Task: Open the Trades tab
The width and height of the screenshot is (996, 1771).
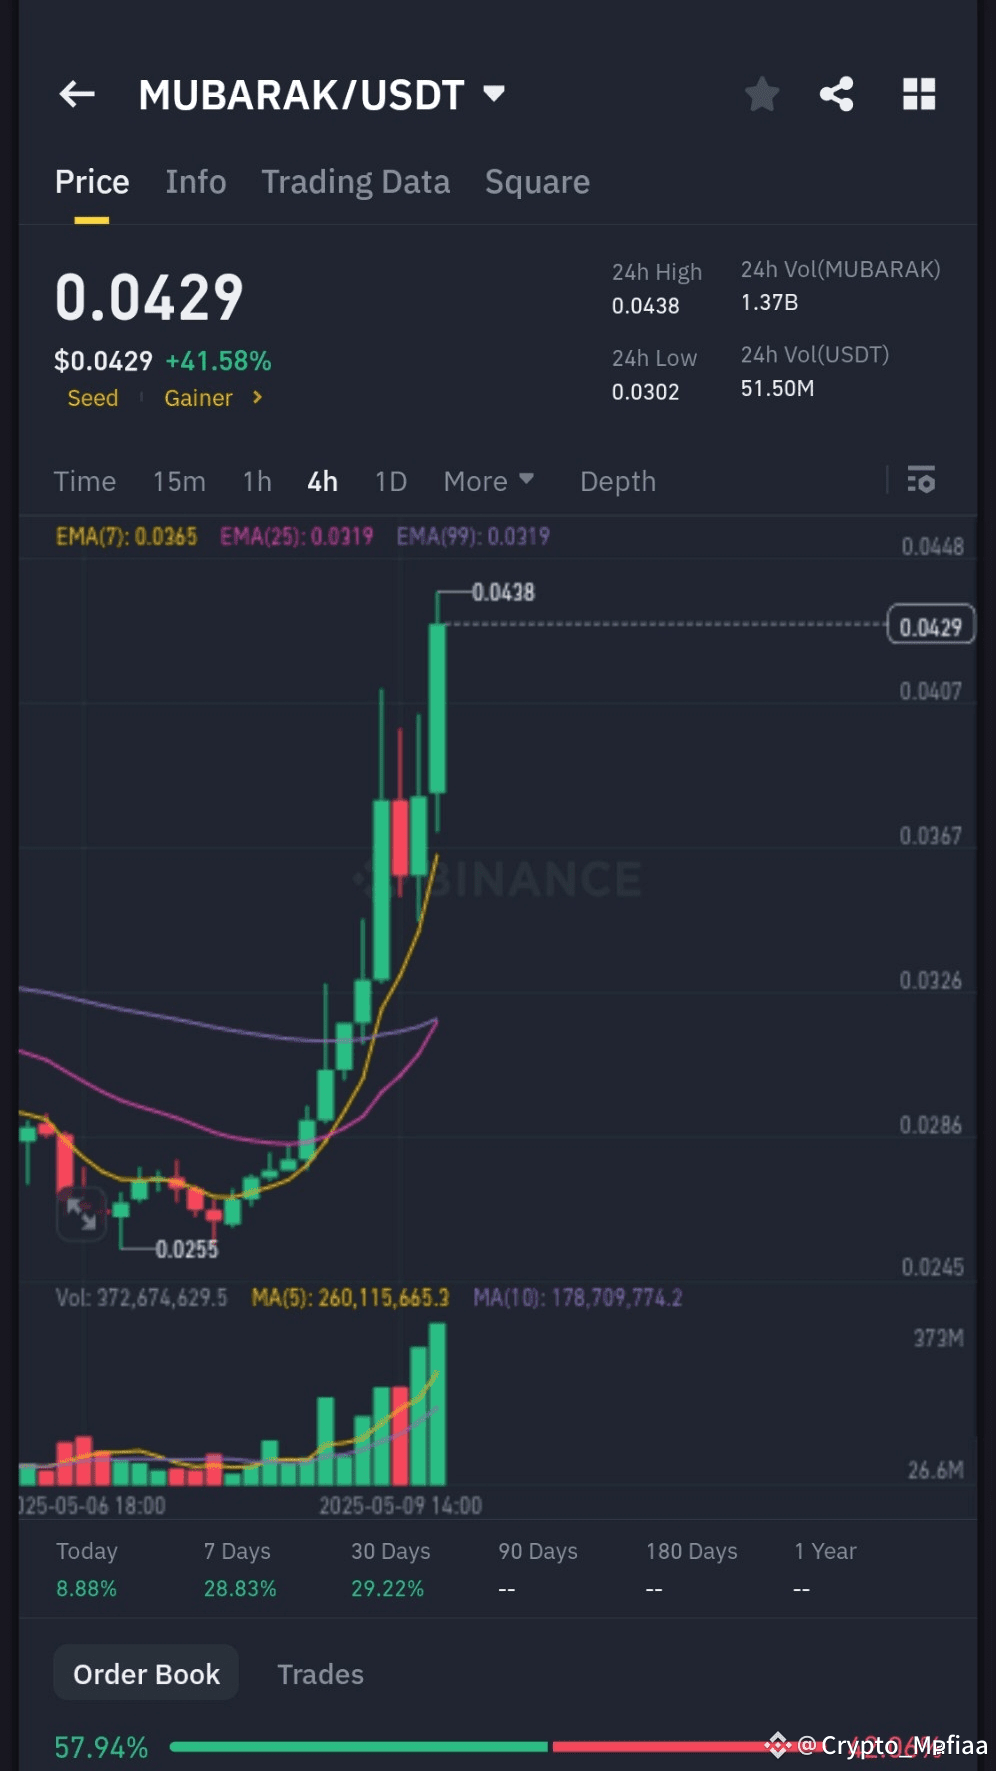Action: click(320, 1674)
